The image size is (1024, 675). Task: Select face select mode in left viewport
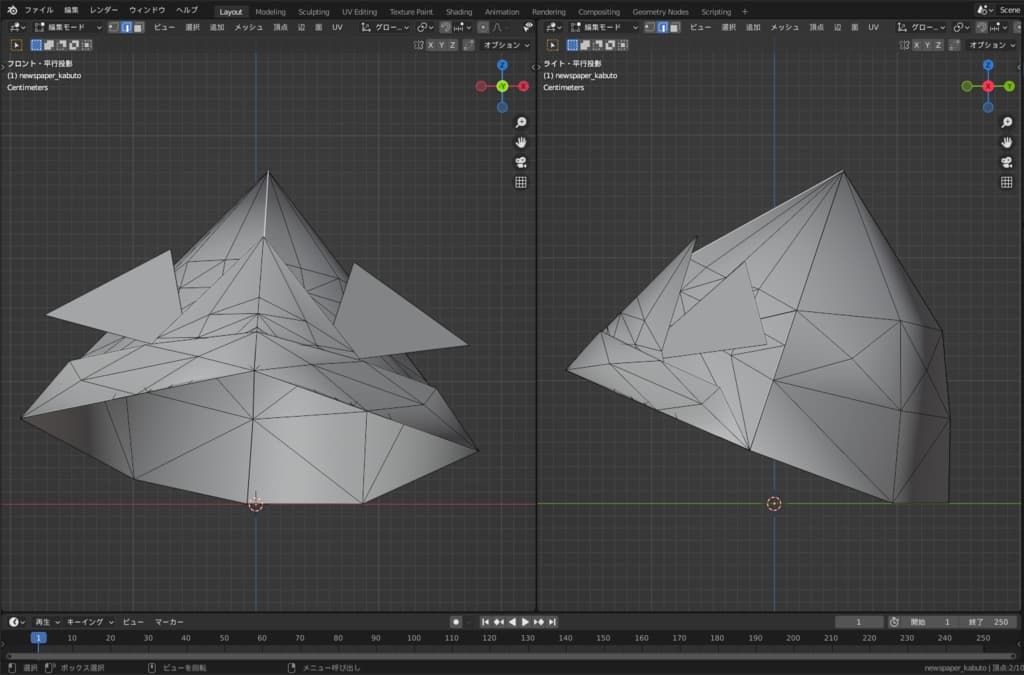tap(138, 27)
